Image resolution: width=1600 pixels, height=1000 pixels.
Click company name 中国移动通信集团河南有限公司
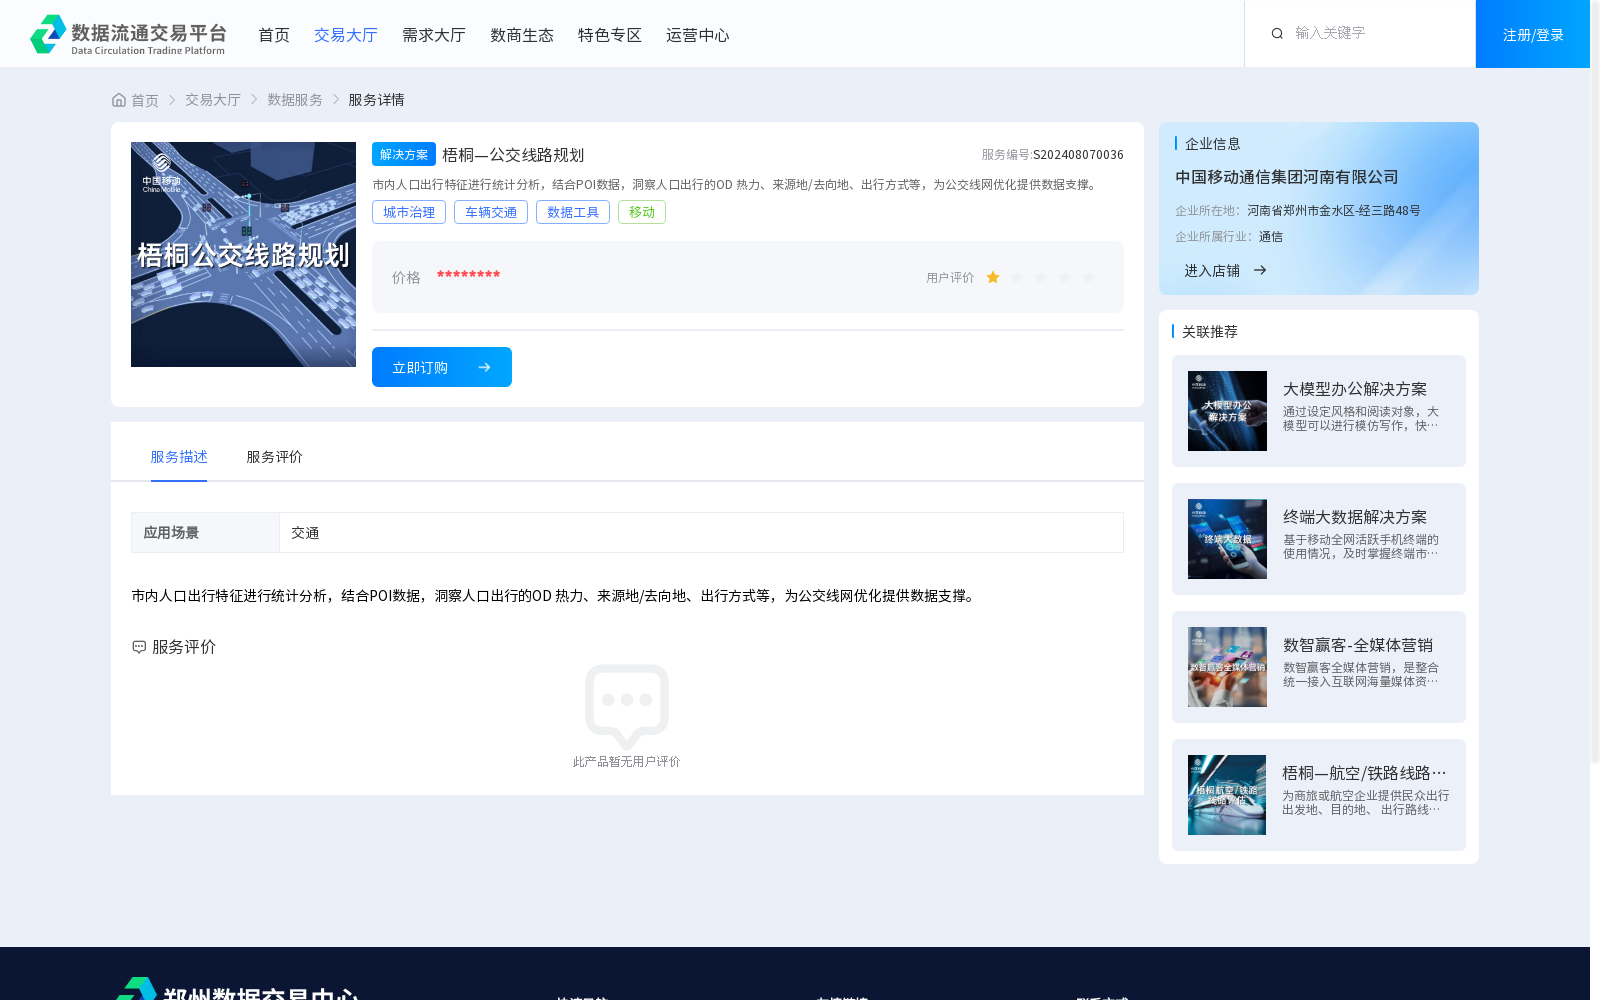pos(1287,177)
